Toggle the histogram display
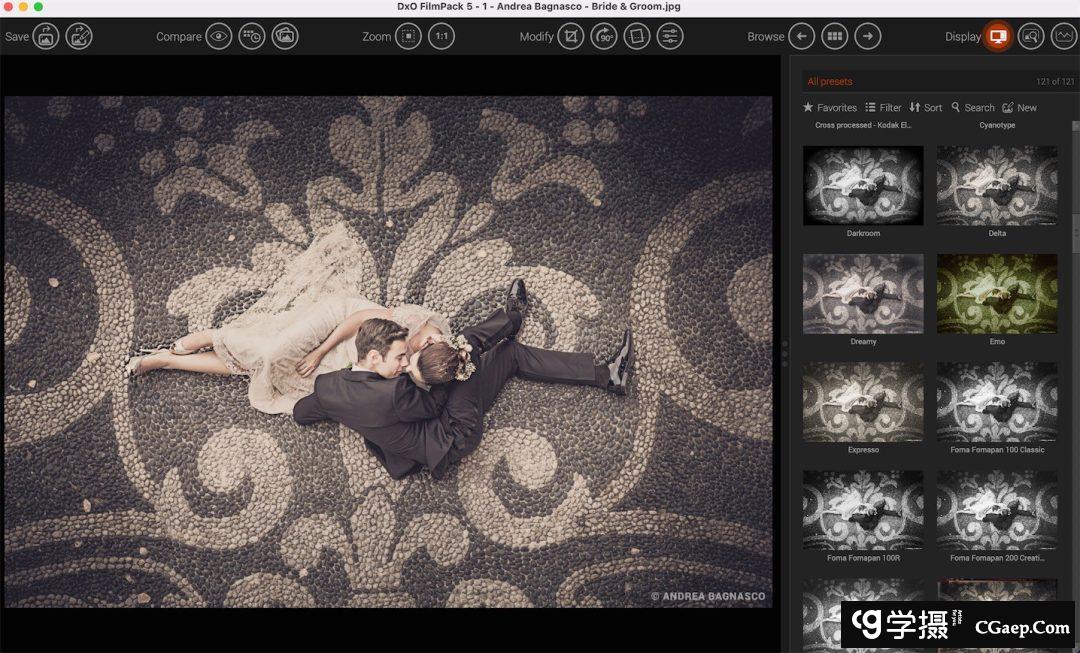Viewport: 1080px width, 653px height. tap(1063, 37)
